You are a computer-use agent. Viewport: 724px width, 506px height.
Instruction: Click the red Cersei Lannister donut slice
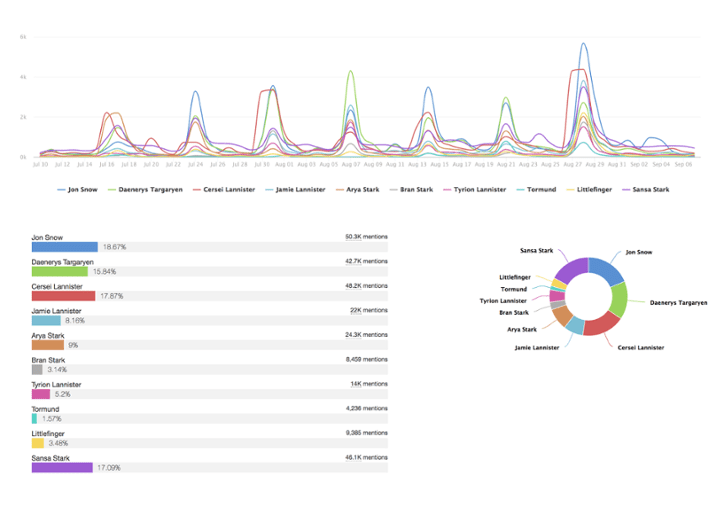600,323
